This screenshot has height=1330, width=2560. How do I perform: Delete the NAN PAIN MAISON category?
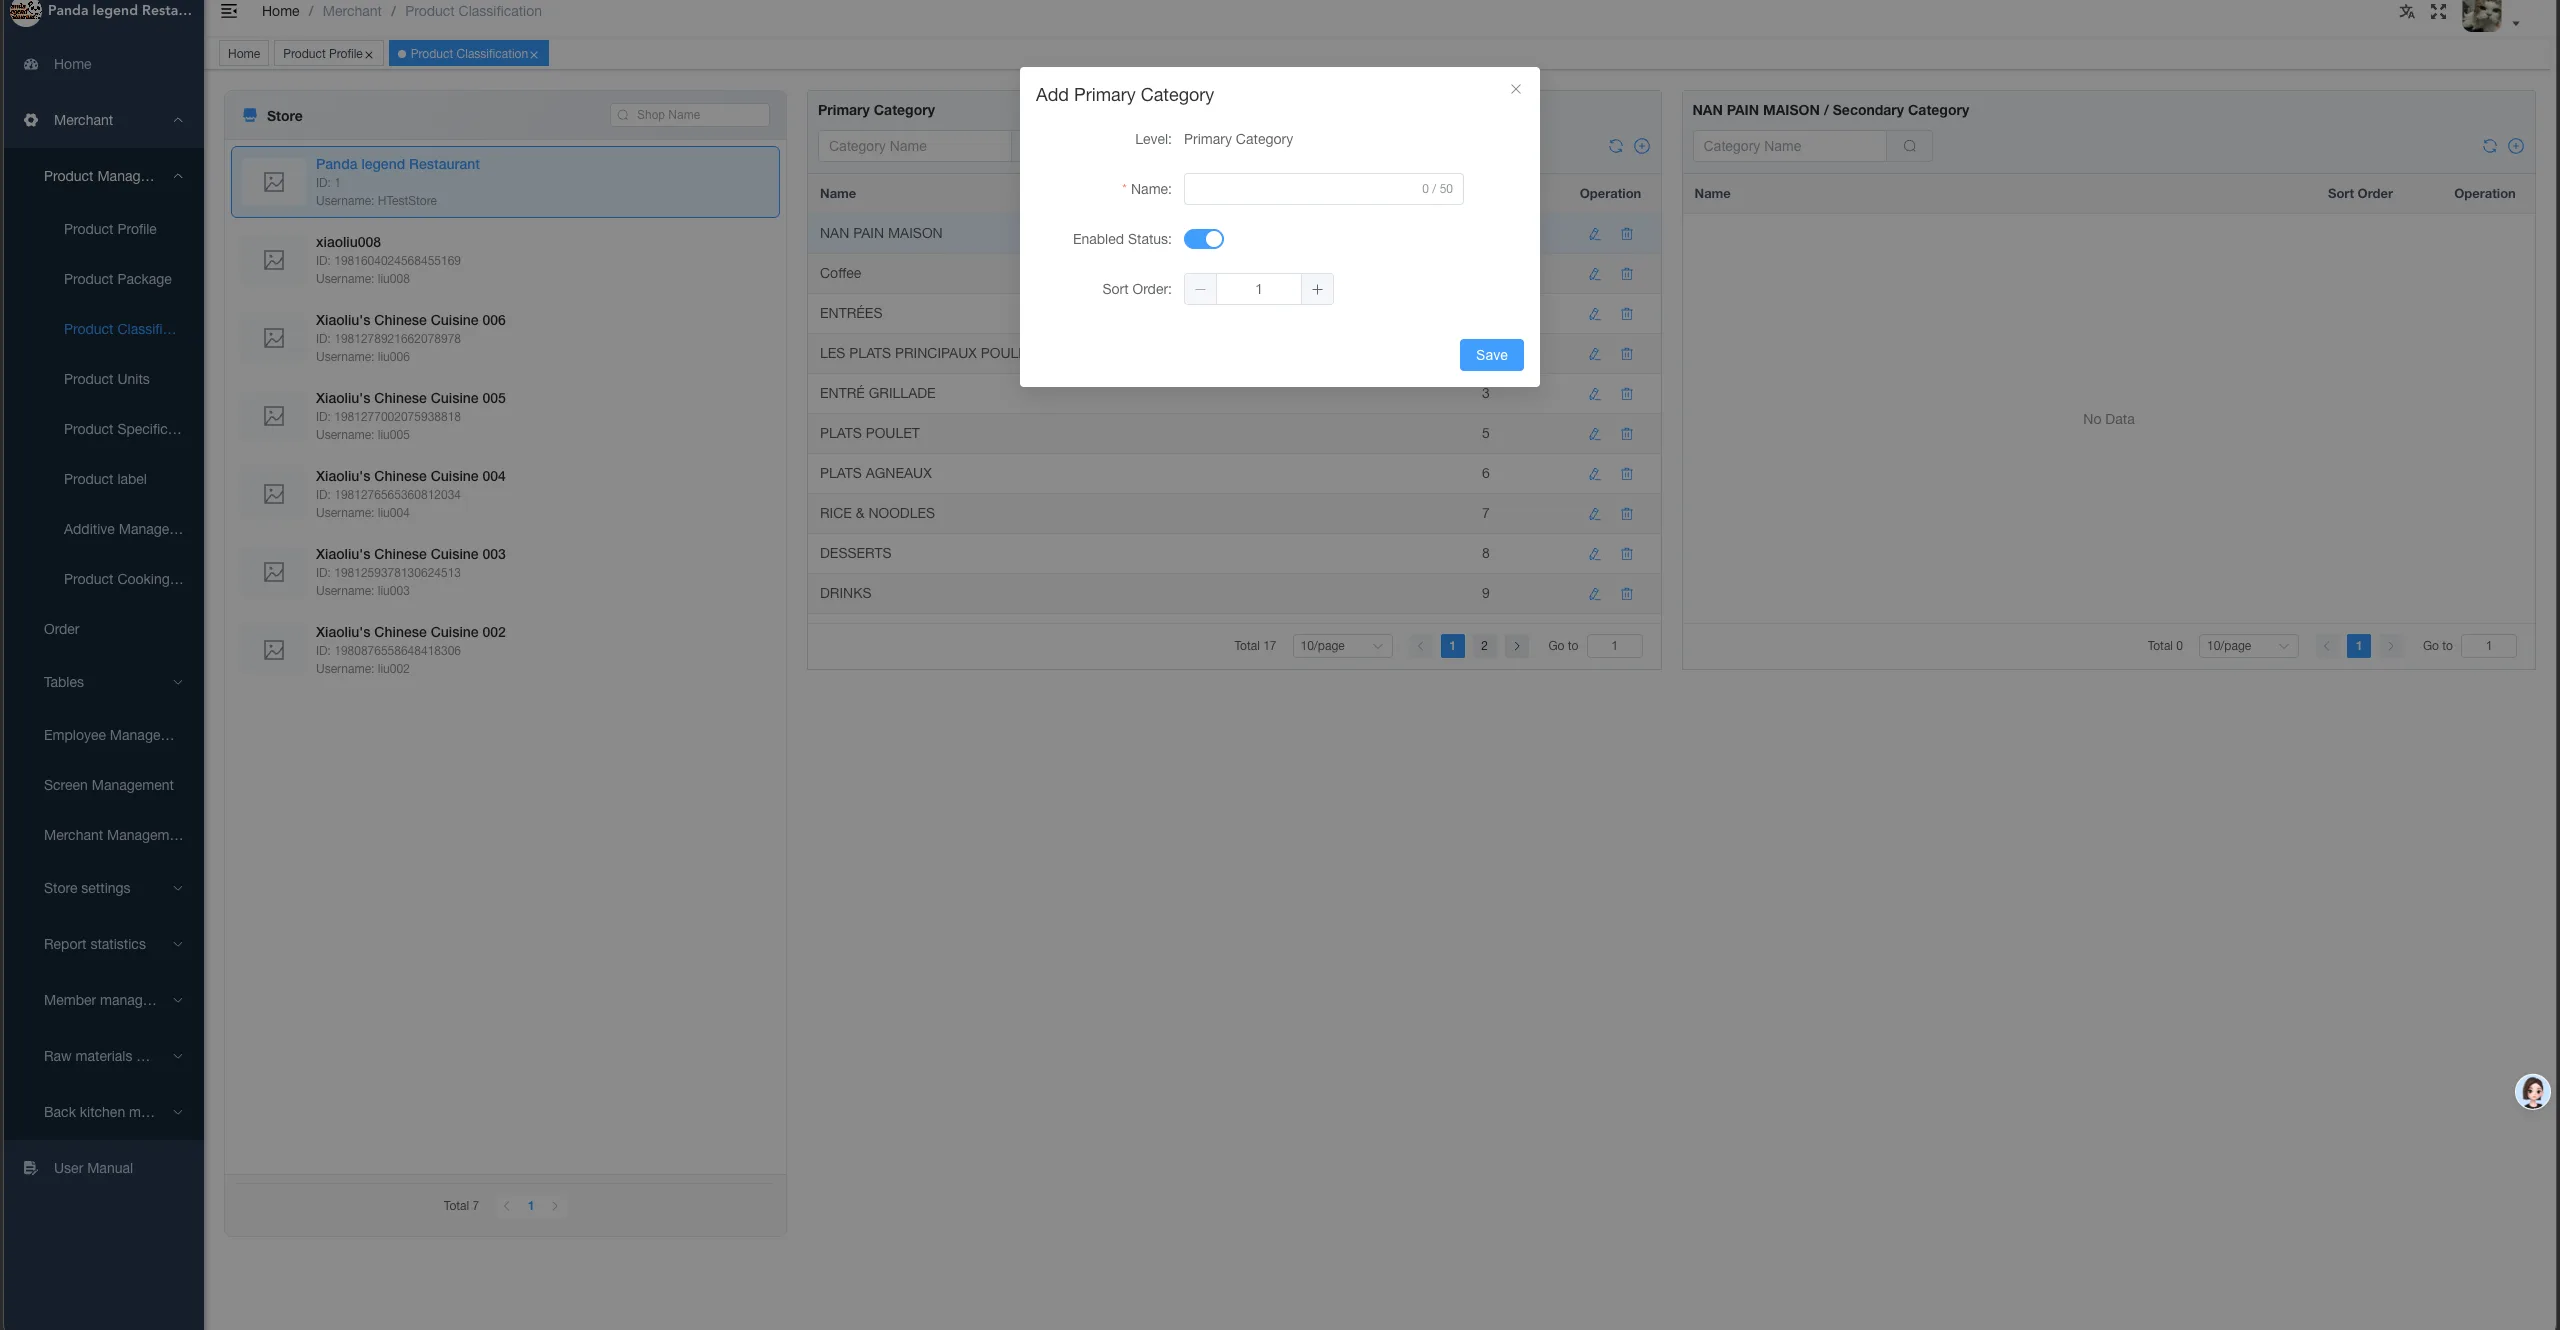coord(1627,234)
